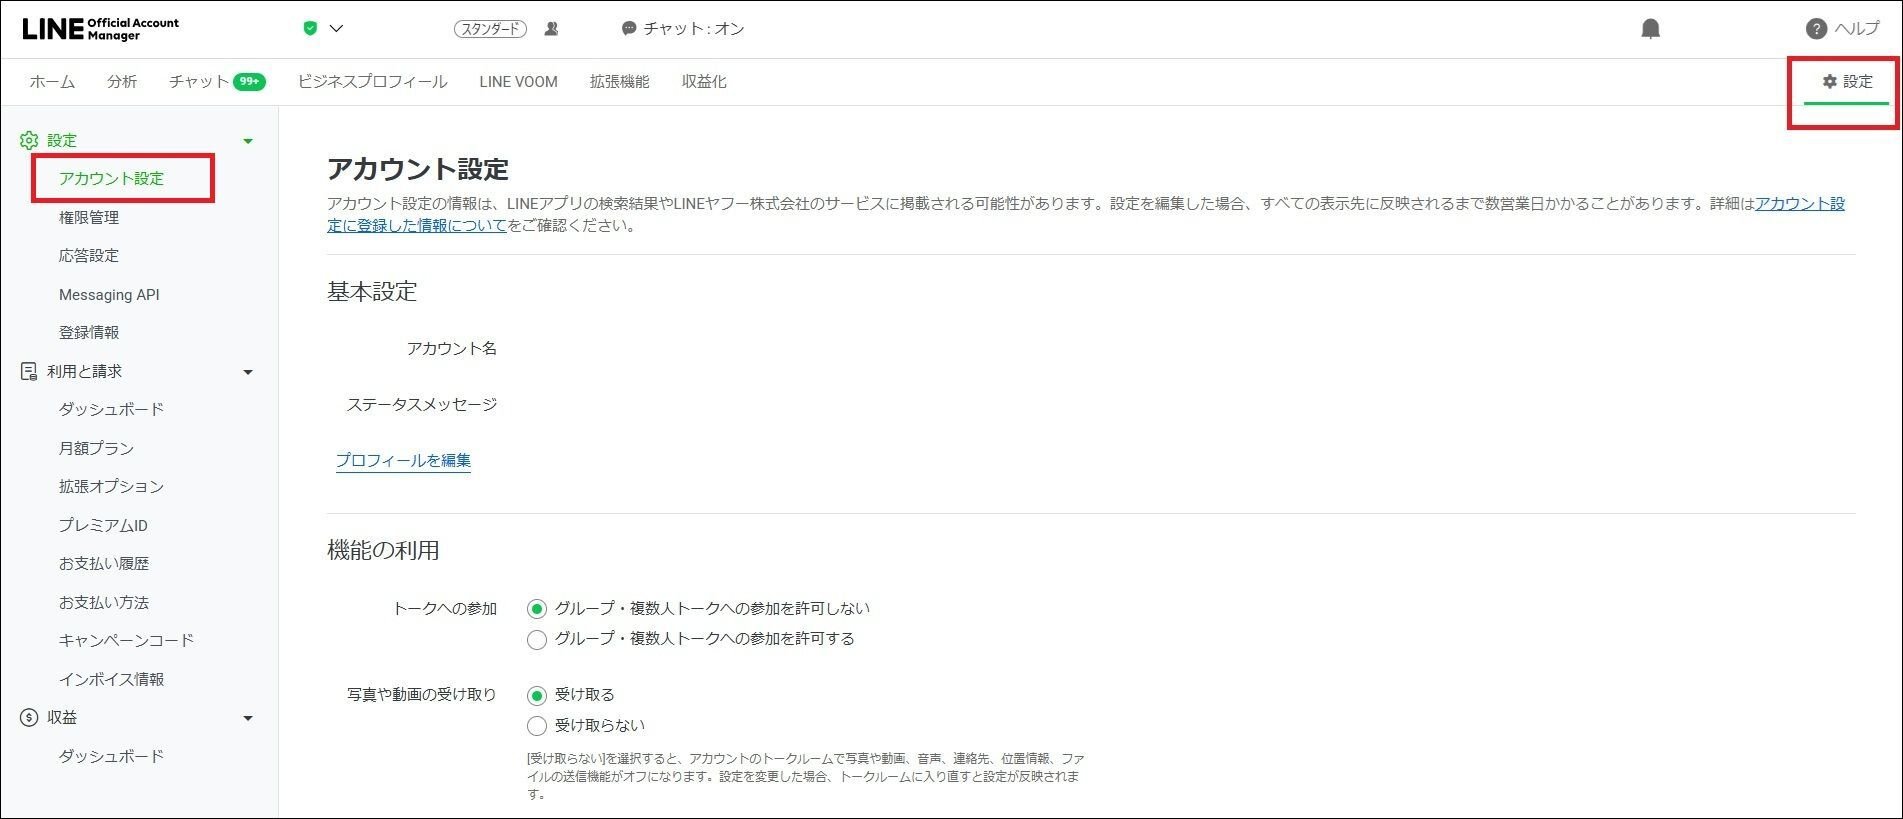
Task: Click the ステータスメッセージ field label
Action: pos(421,405)
